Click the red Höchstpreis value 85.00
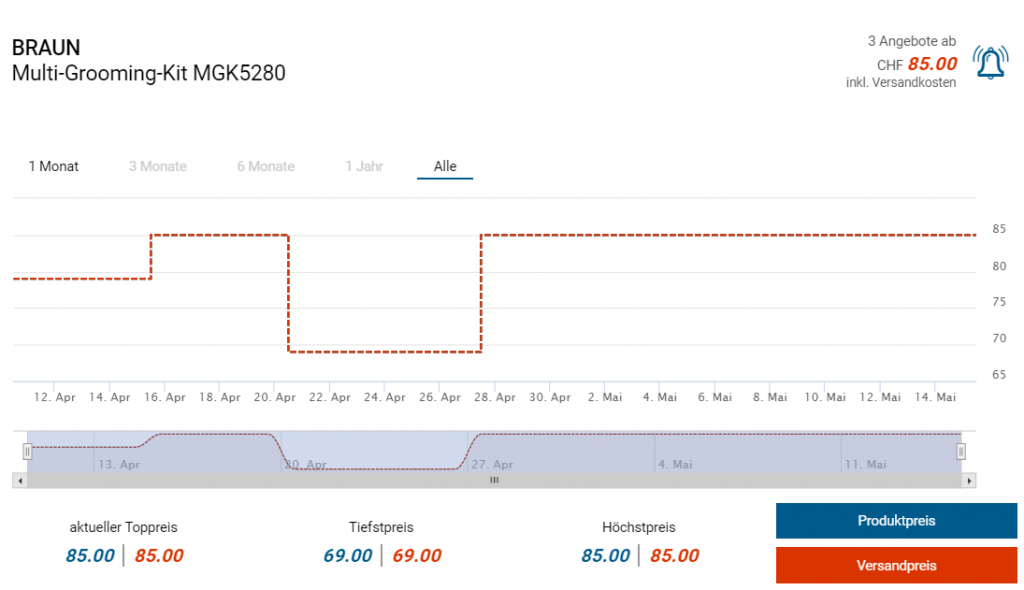 (x=674, y=556)
